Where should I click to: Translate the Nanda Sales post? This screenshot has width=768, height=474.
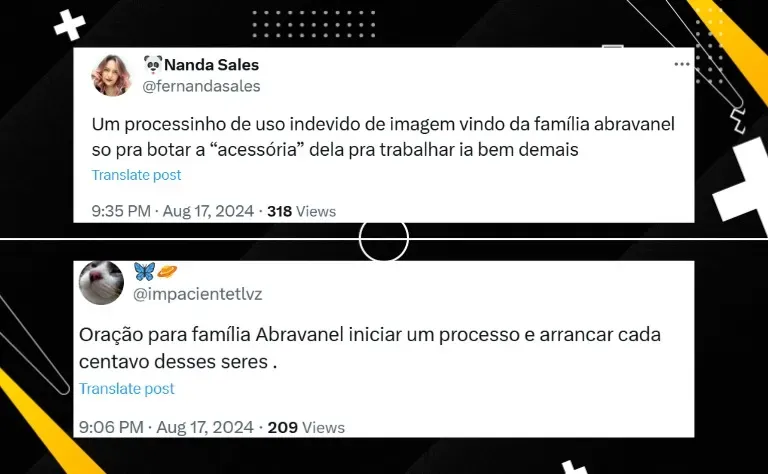click(136, 175)
